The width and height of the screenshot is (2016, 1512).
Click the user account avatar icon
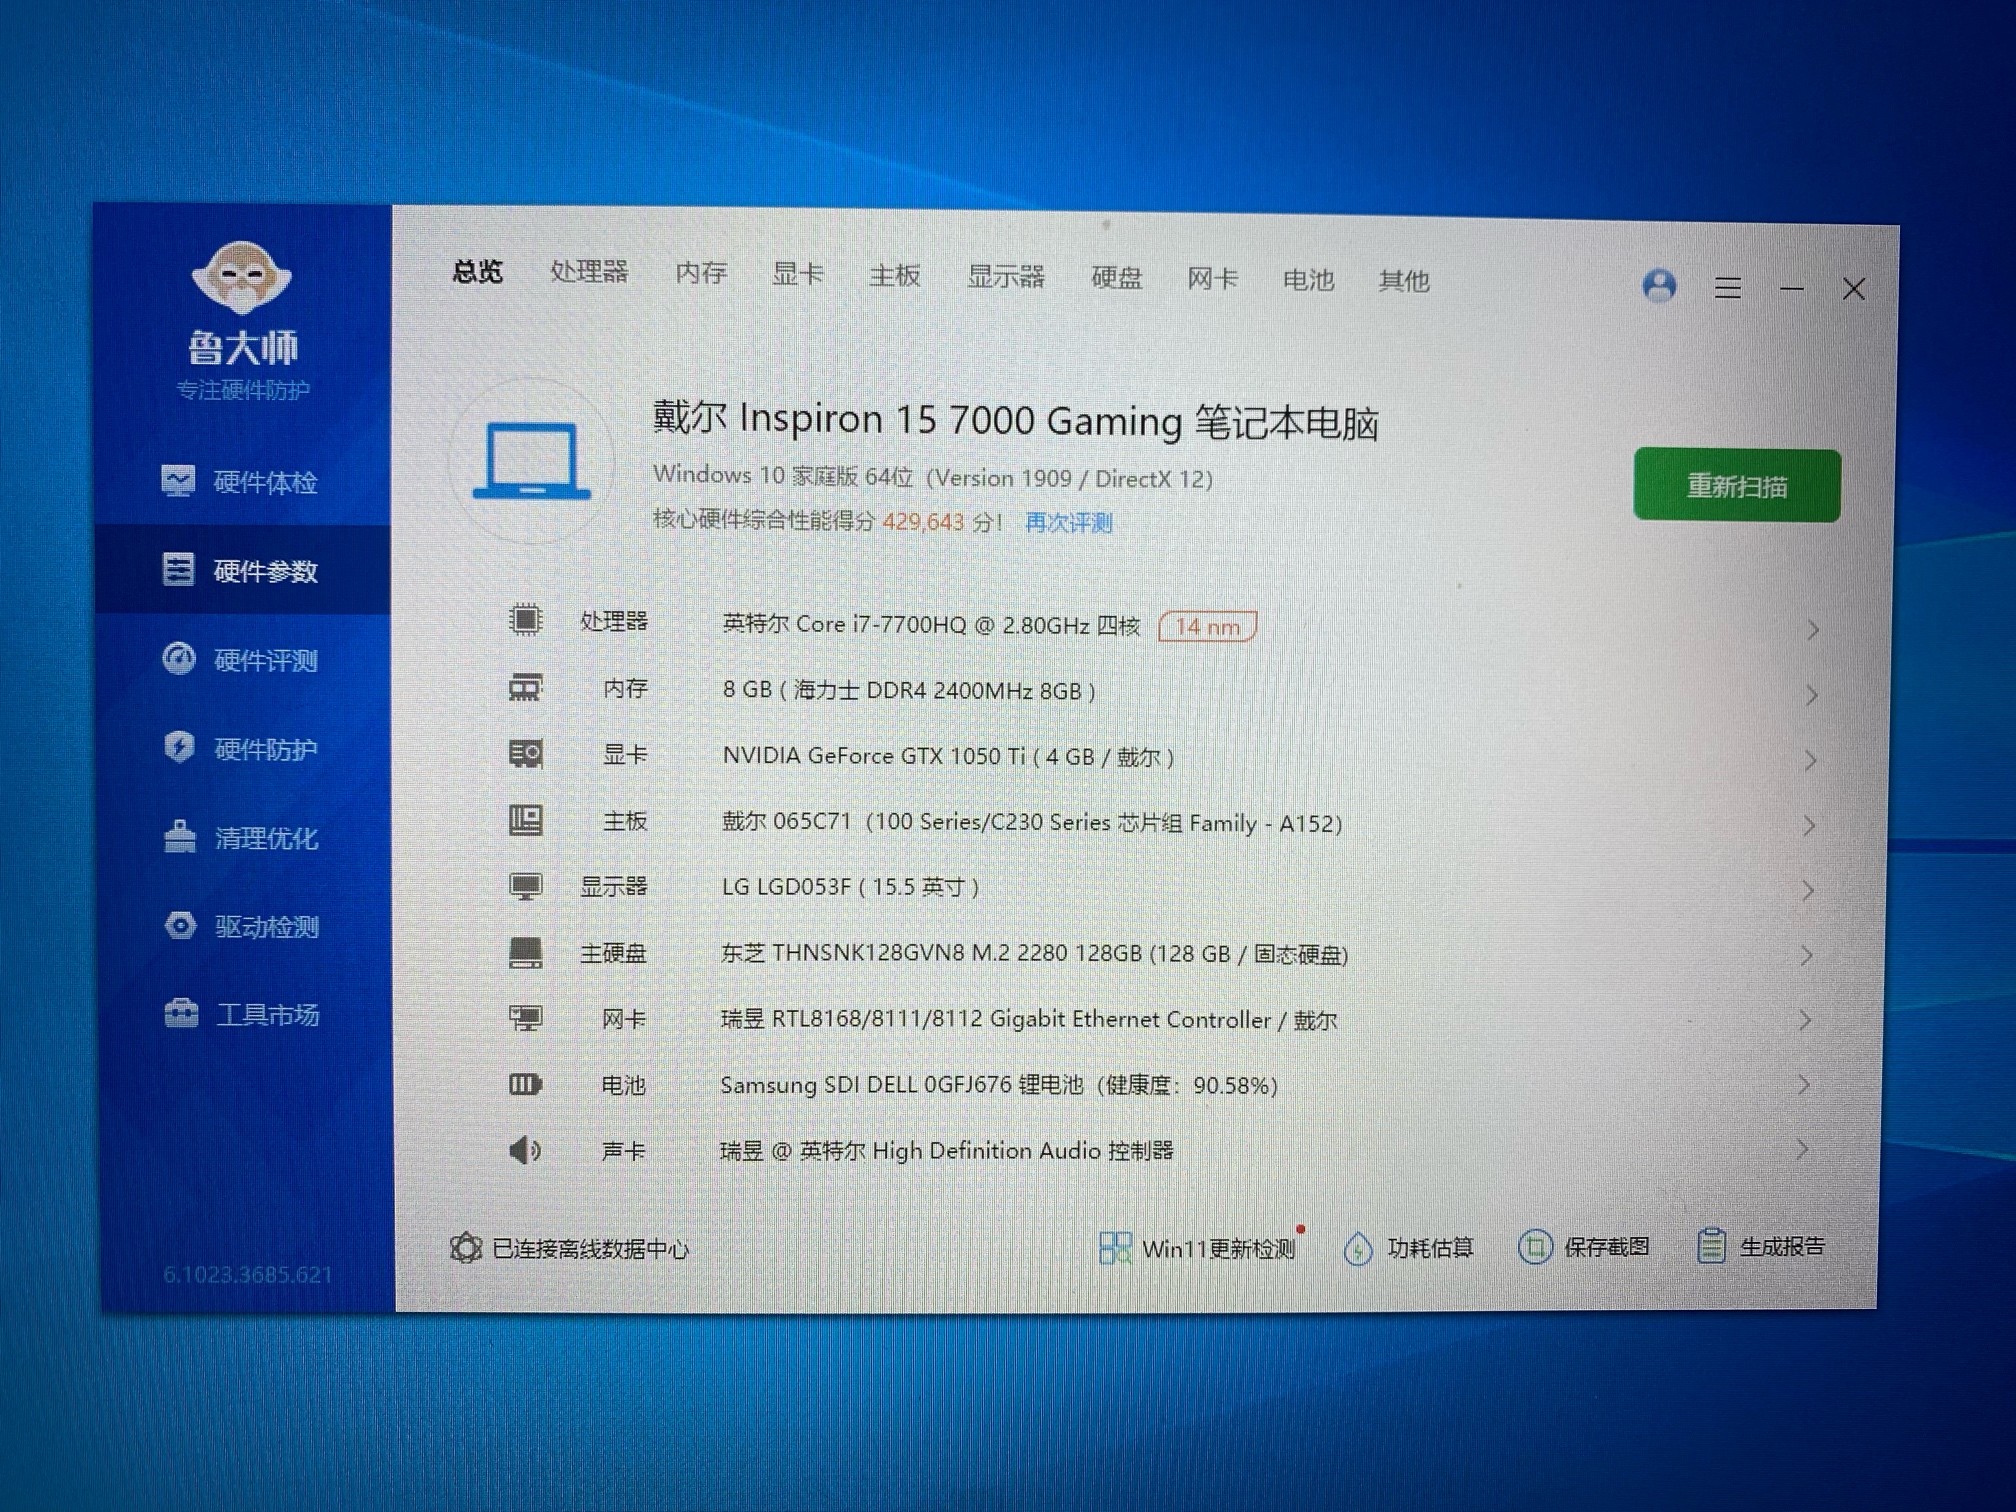click(x=1659, y=287)
